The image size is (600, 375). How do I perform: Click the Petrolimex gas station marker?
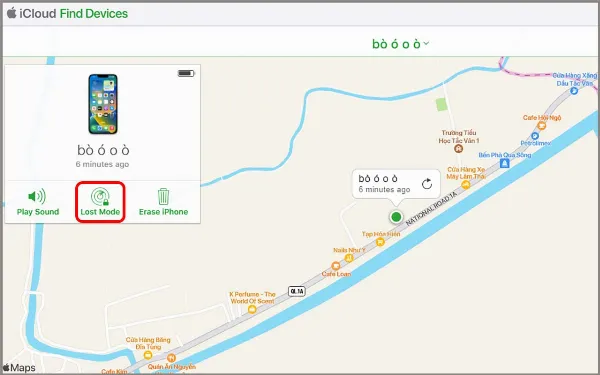pos(535,136)
